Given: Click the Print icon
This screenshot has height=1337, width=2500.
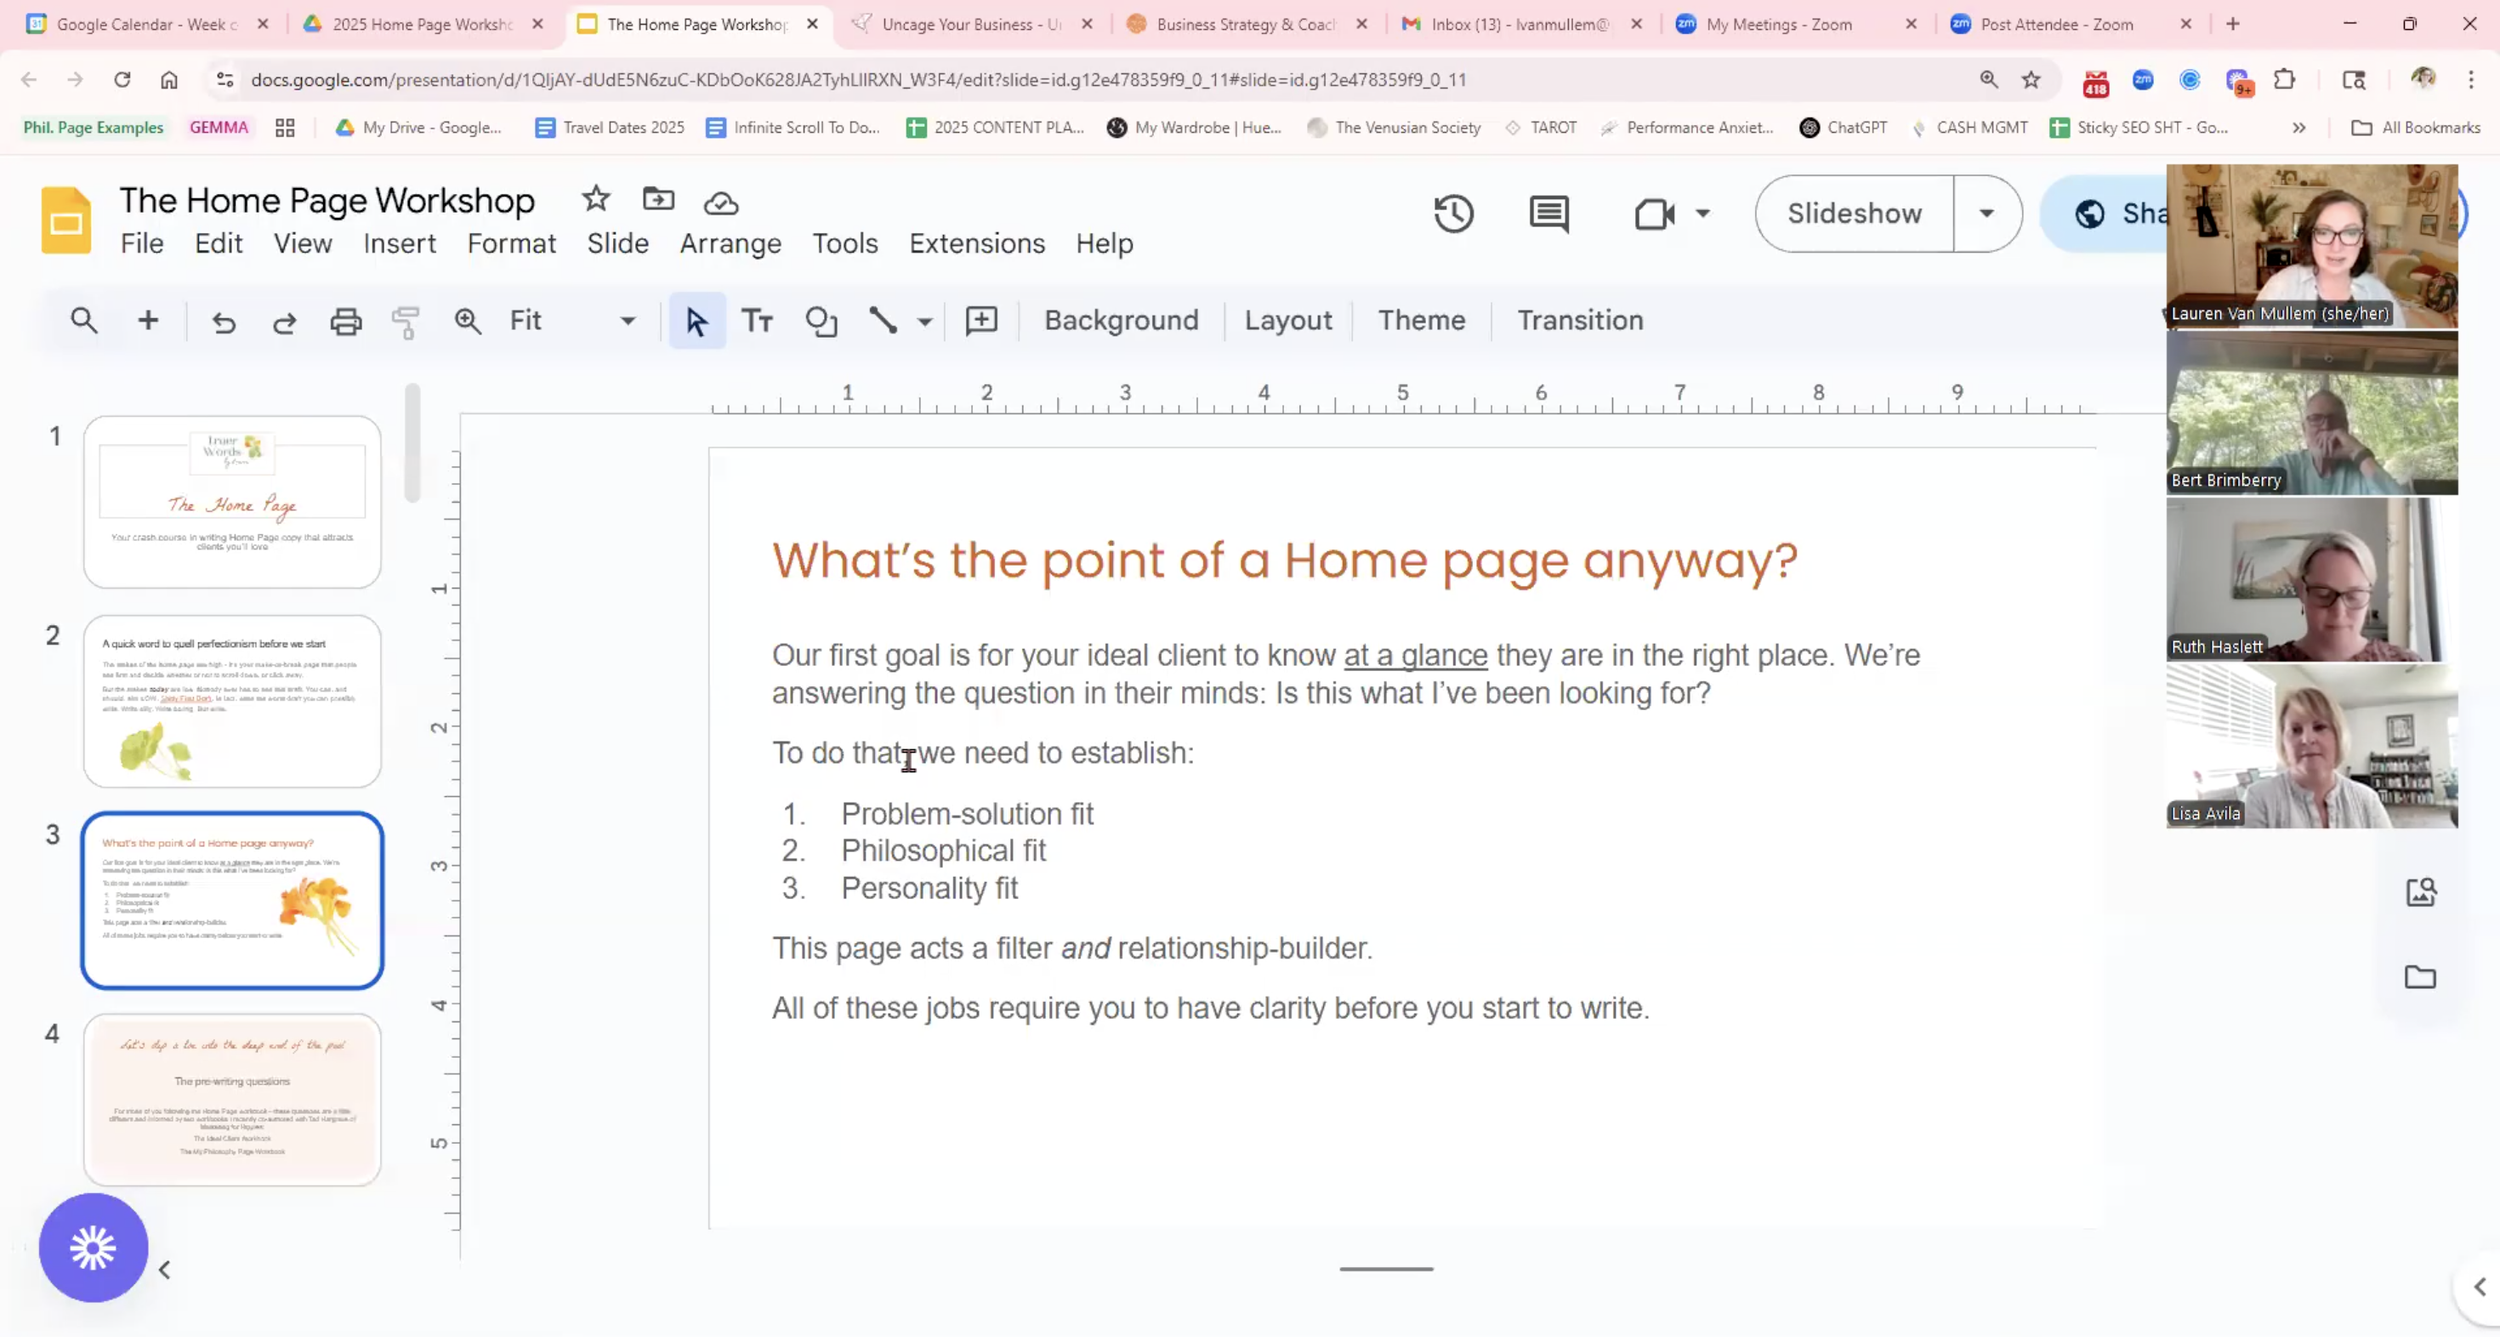Looking at the screenshot, I should coord(346,321).
